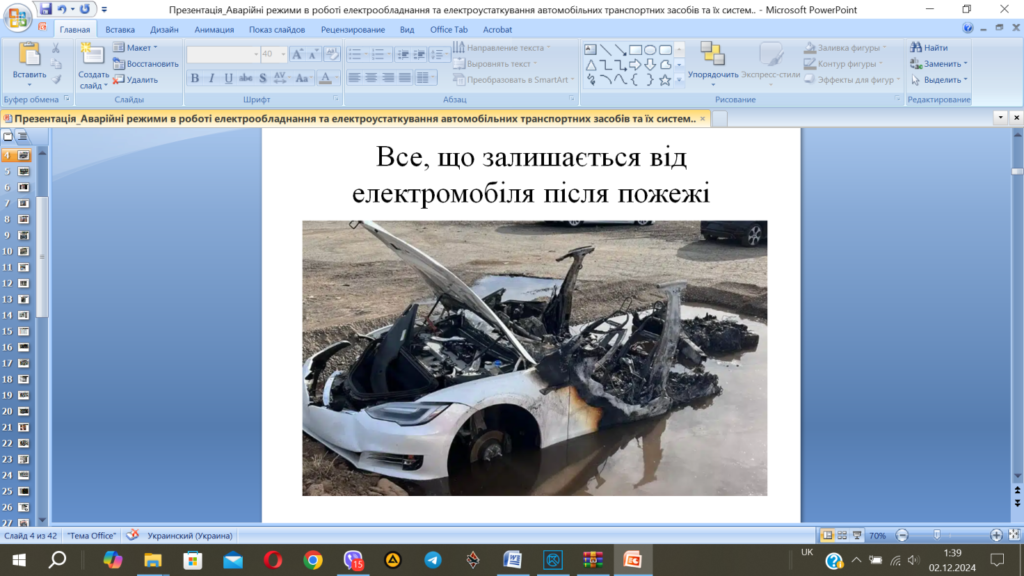Open Telegram from the taskbar
The width and height of the screenshot is (1024, 576).
point(432,560)
